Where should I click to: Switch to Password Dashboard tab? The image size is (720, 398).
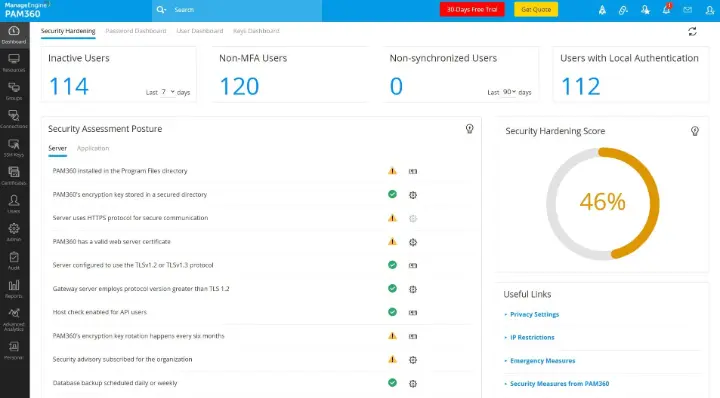[x=136, y=31]
